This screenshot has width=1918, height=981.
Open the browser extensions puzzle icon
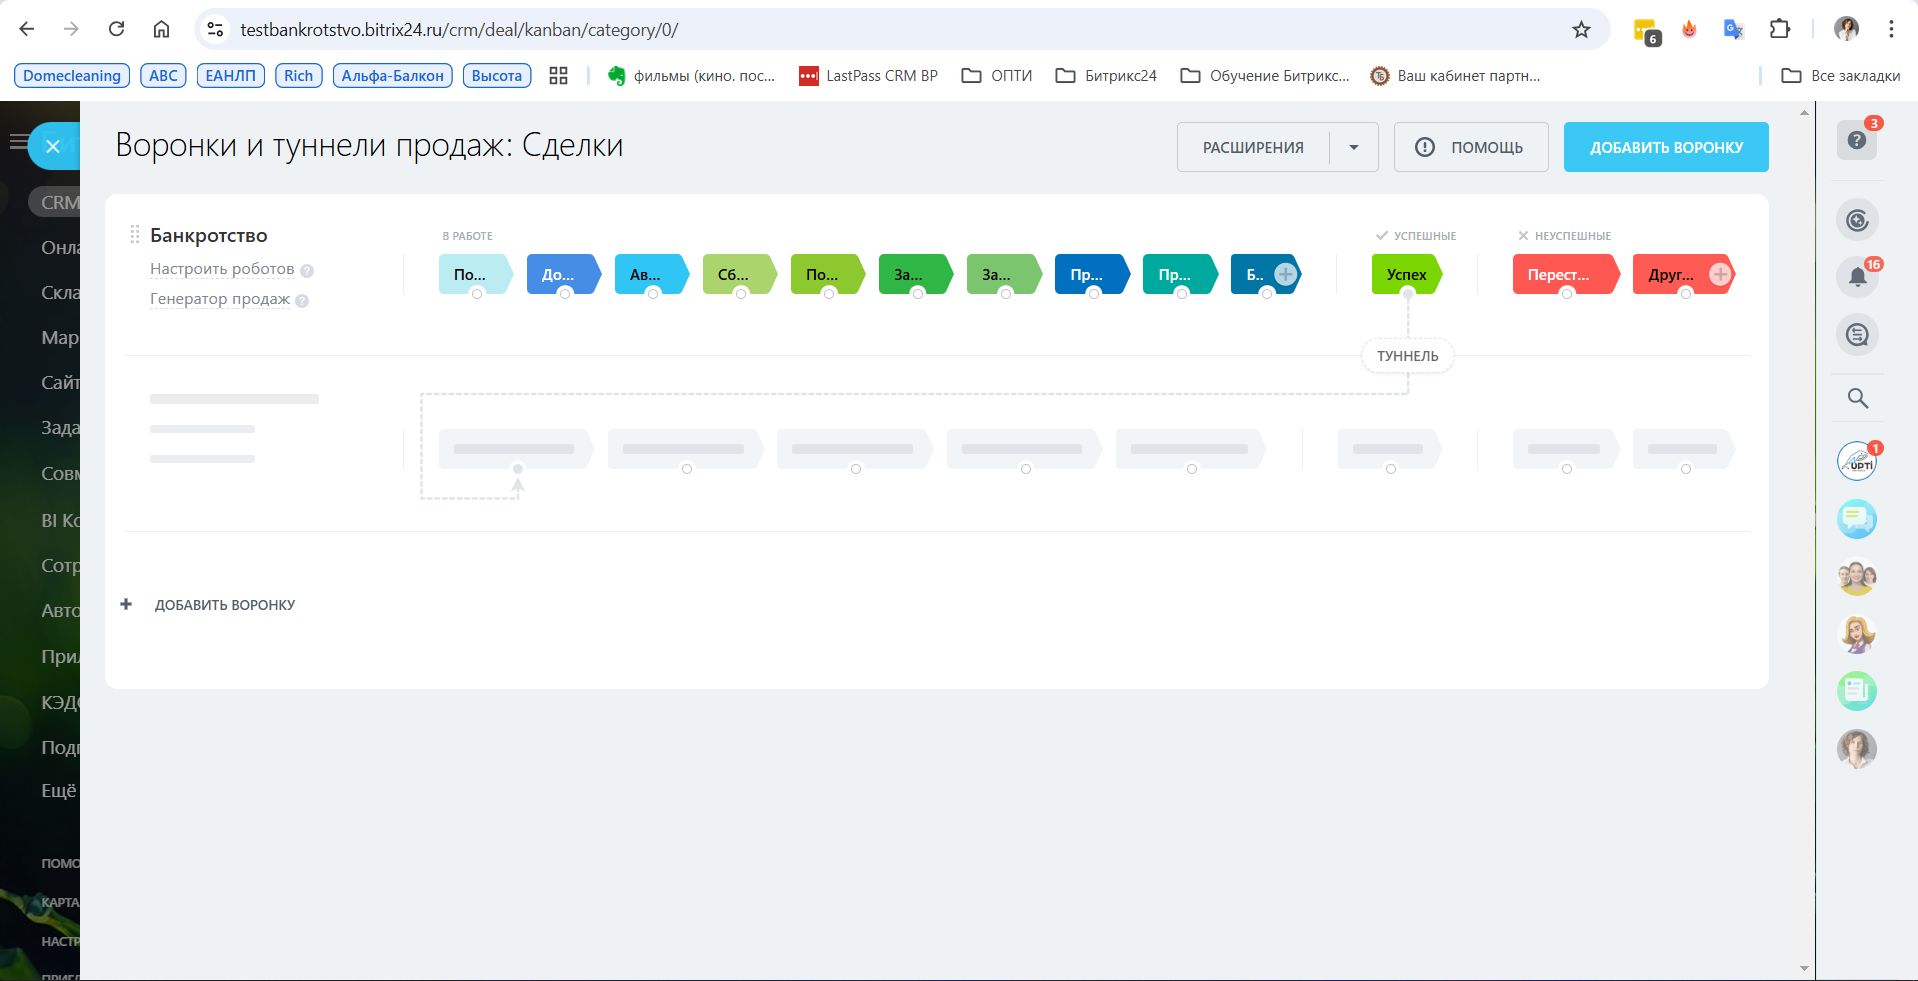(1780, 29)
